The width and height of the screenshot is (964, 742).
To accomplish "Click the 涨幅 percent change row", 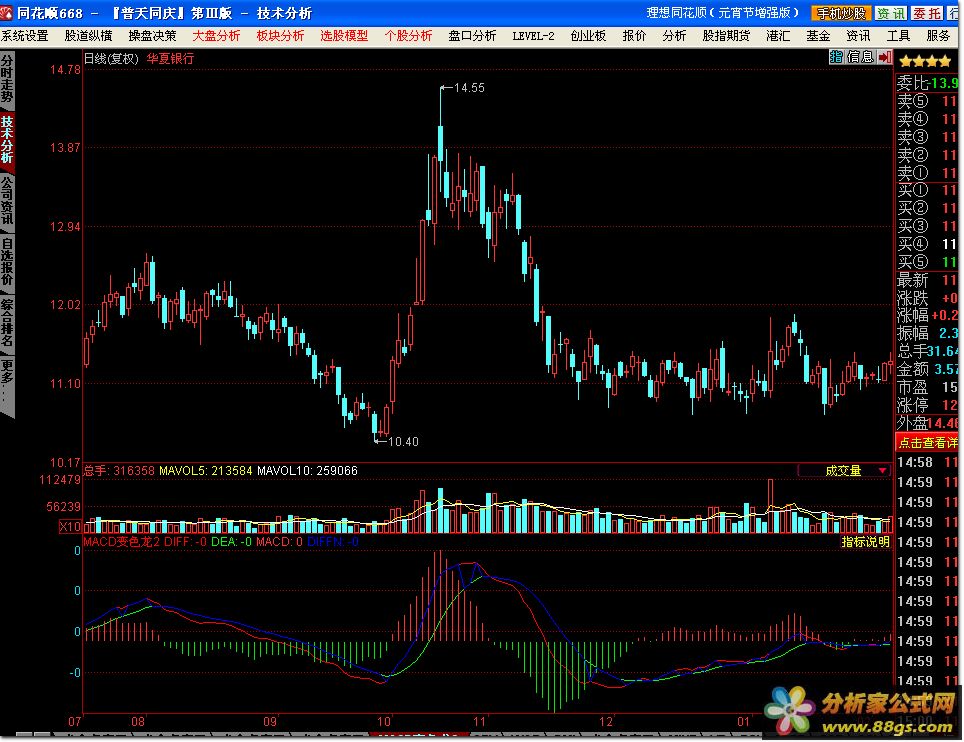I will pyautogui.click(x=927, y=315).
